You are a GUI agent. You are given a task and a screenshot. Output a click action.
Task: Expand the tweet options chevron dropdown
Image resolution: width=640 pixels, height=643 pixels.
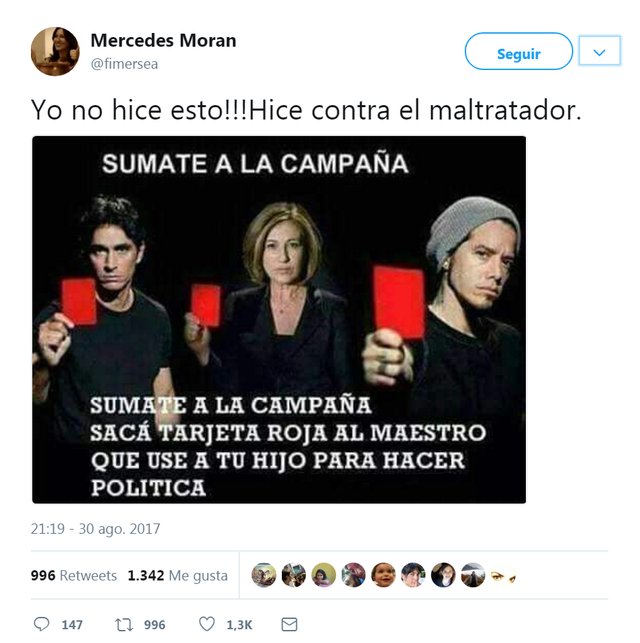coord(599,51)
